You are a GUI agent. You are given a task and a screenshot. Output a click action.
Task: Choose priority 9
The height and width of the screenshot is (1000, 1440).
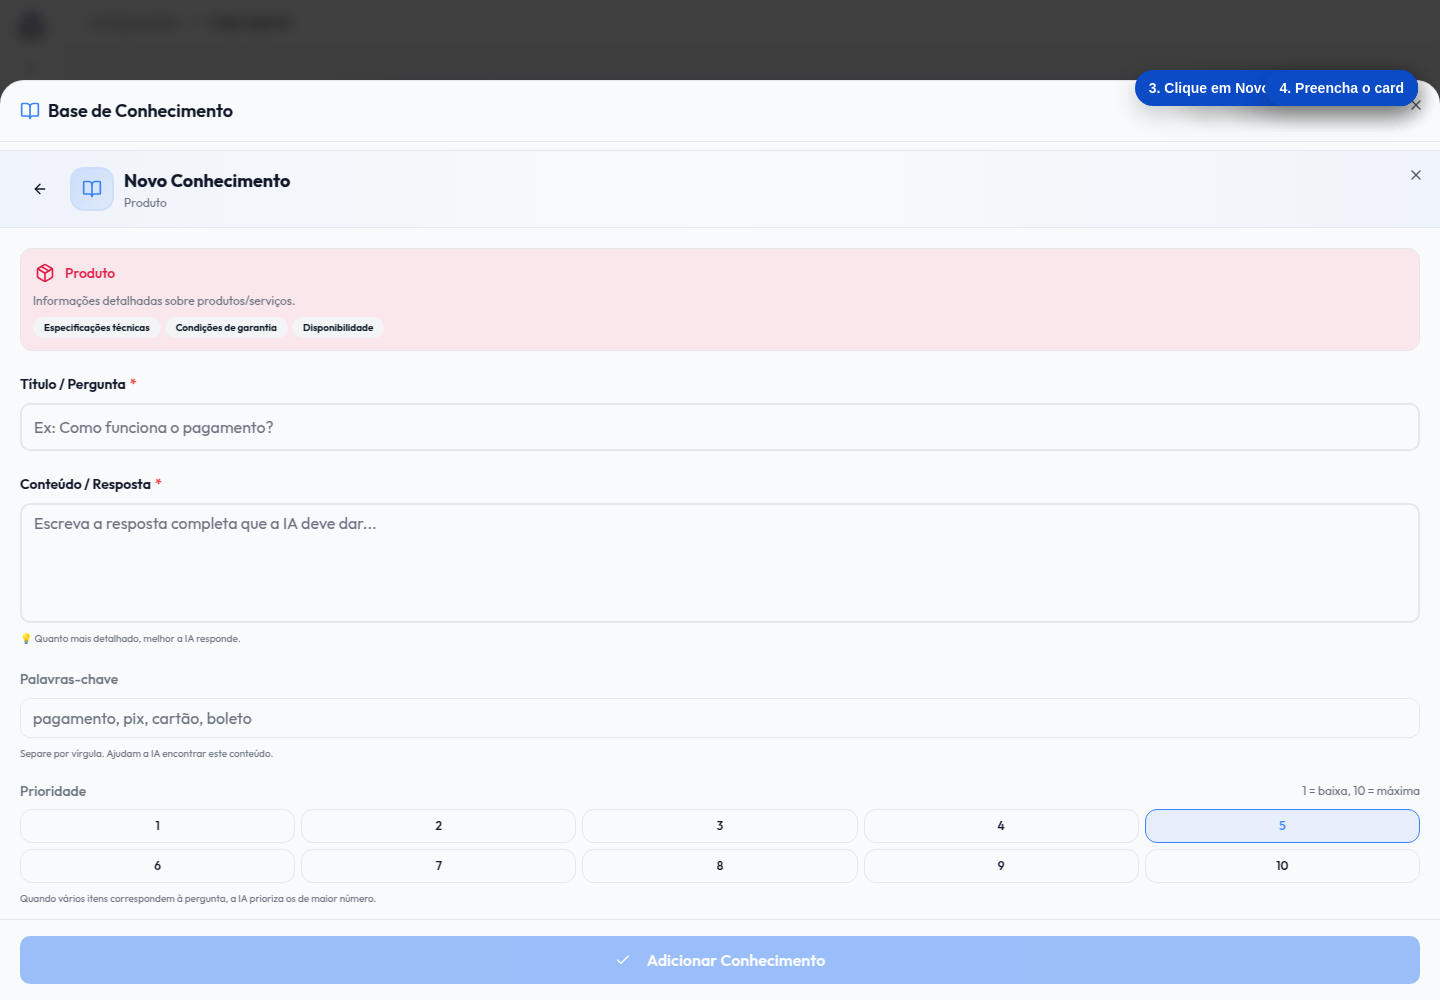(1001, 866)
